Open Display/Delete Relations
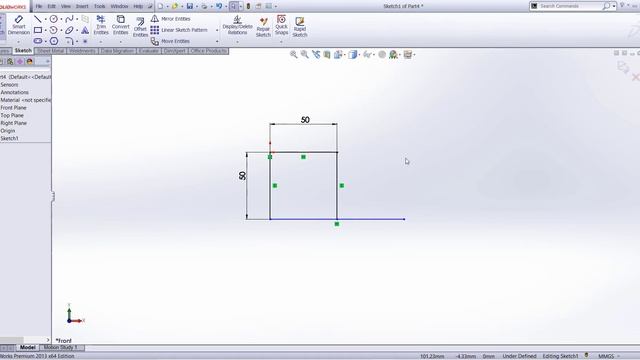 pos(237,25)
